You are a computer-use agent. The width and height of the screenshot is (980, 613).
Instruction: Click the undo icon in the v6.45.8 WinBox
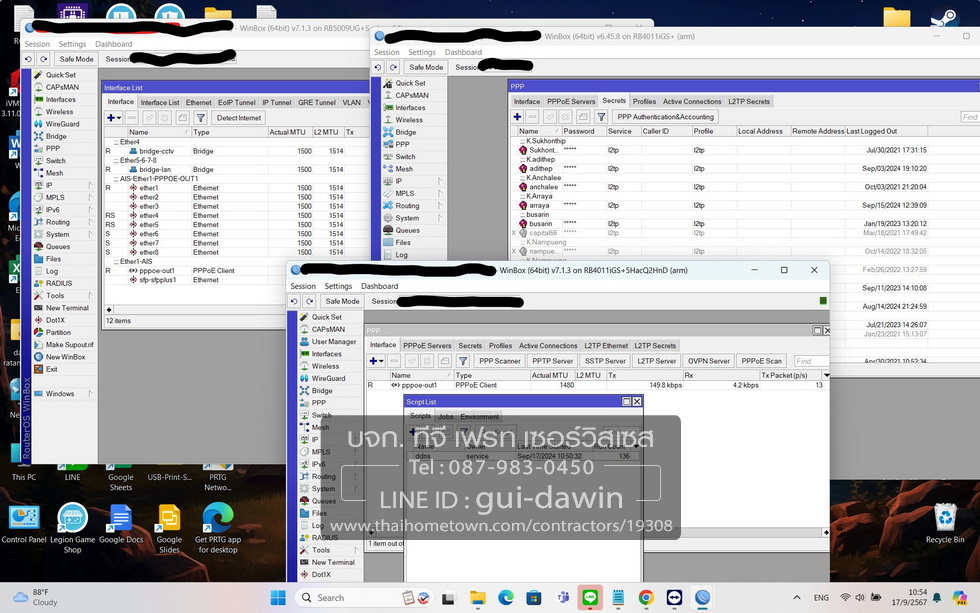tap(378, 67)
